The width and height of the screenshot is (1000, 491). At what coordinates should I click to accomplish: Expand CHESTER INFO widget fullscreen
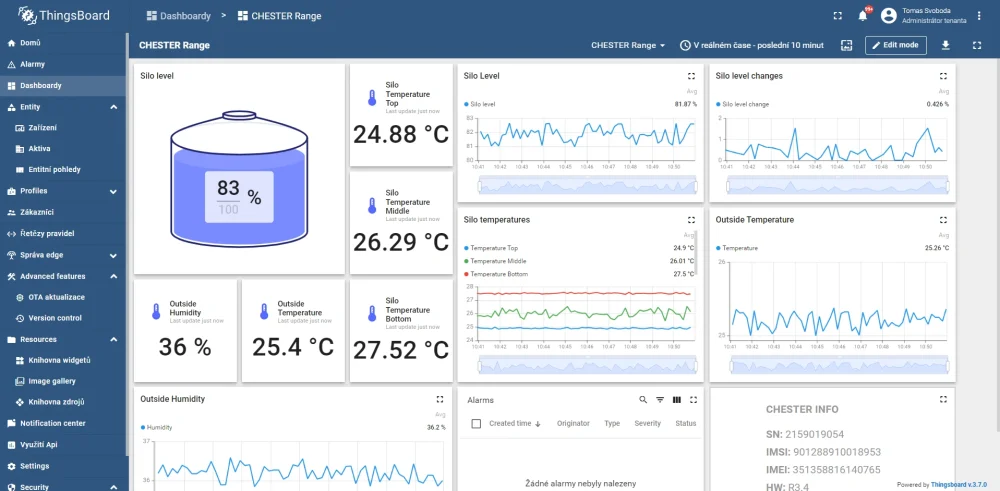coord(943,399)
